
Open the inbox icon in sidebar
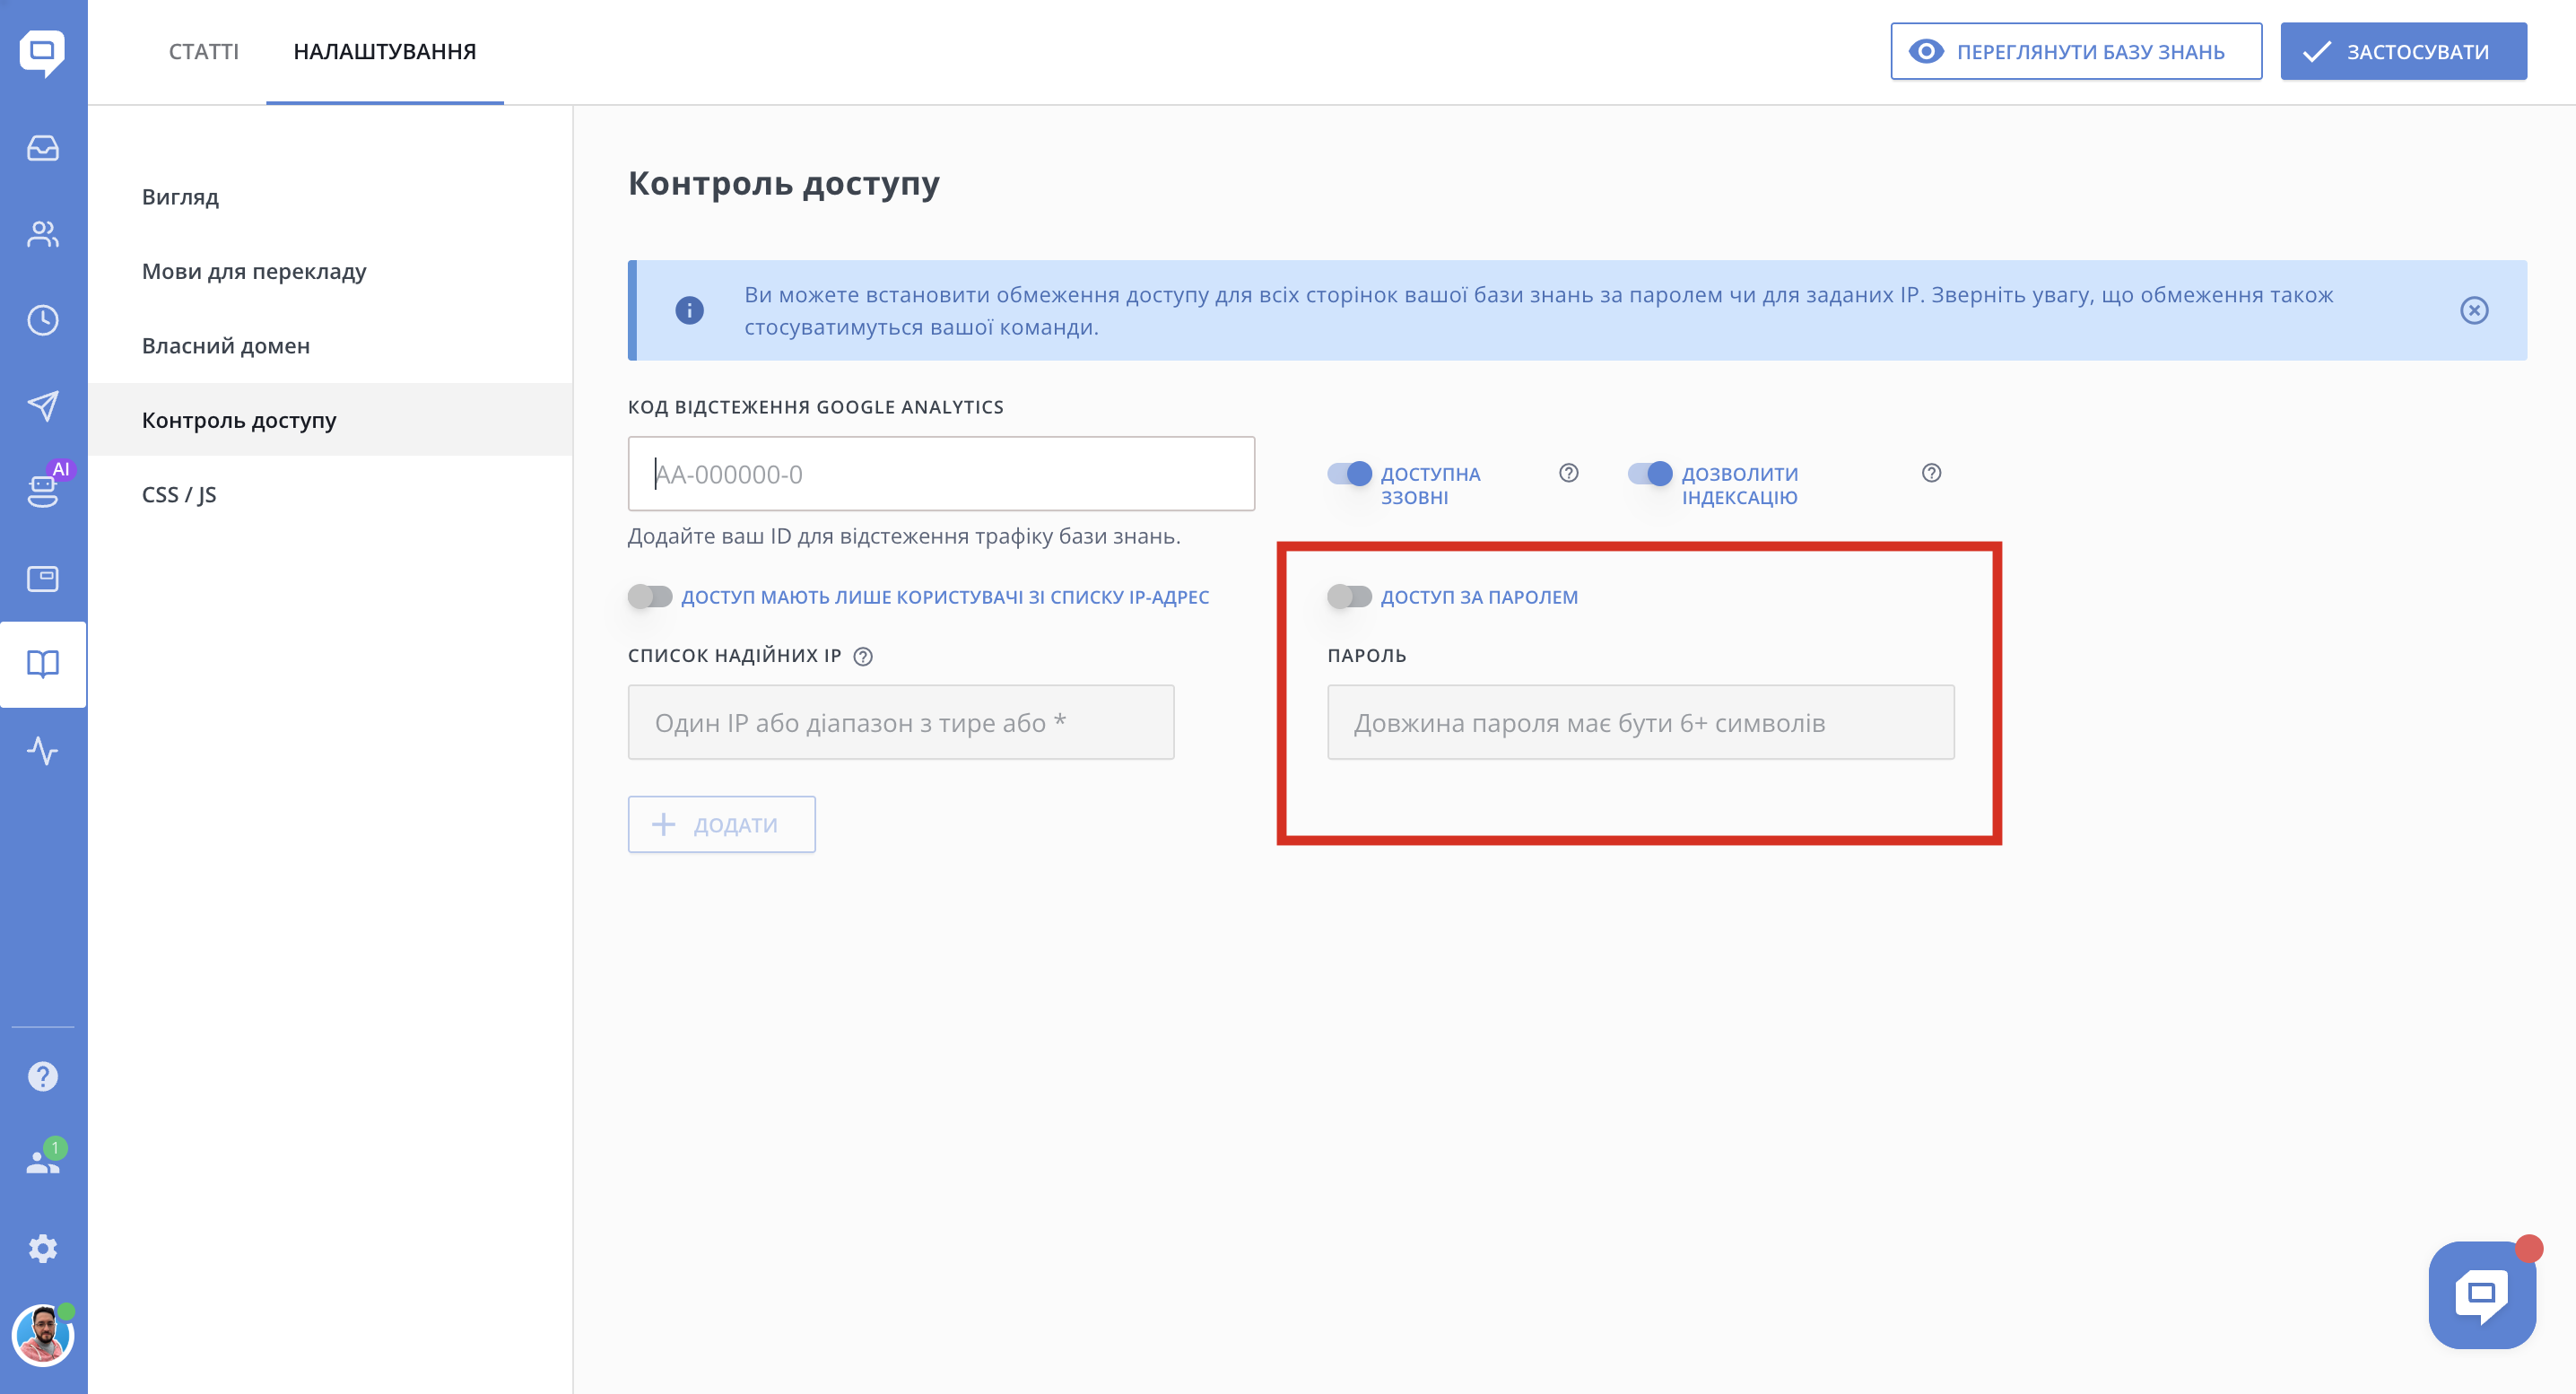42,148
